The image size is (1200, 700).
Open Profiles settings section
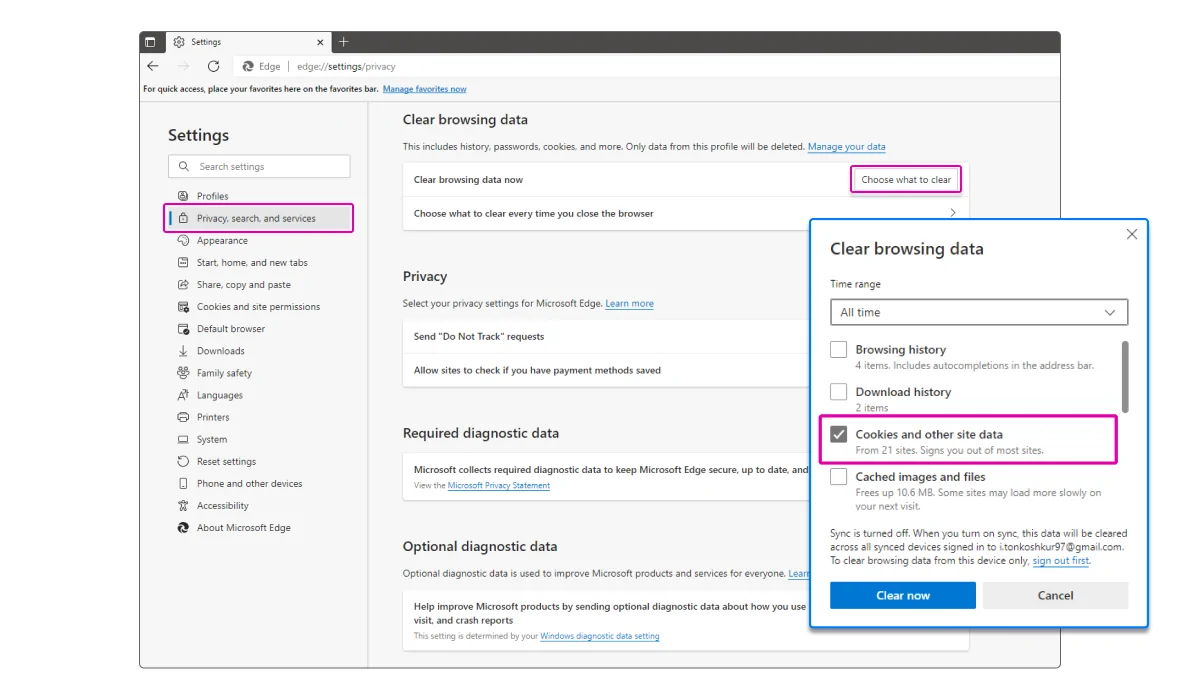tap(212, 196)
